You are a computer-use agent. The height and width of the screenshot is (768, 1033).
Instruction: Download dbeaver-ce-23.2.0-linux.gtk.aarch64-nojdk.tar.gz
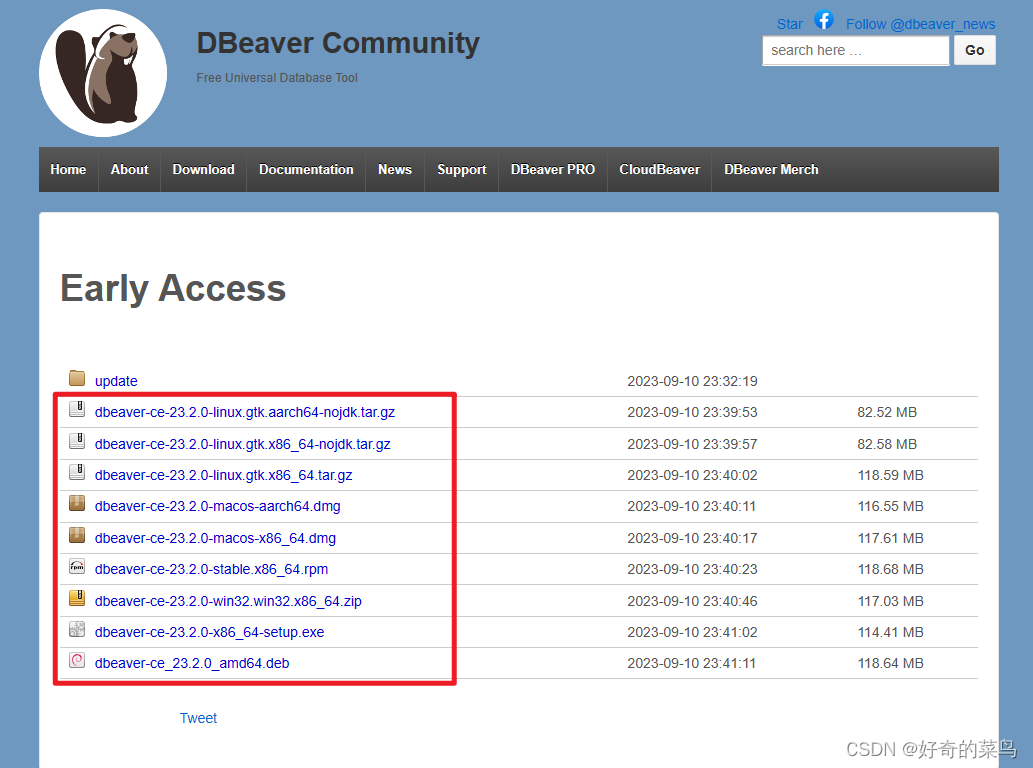pos(245,412)
